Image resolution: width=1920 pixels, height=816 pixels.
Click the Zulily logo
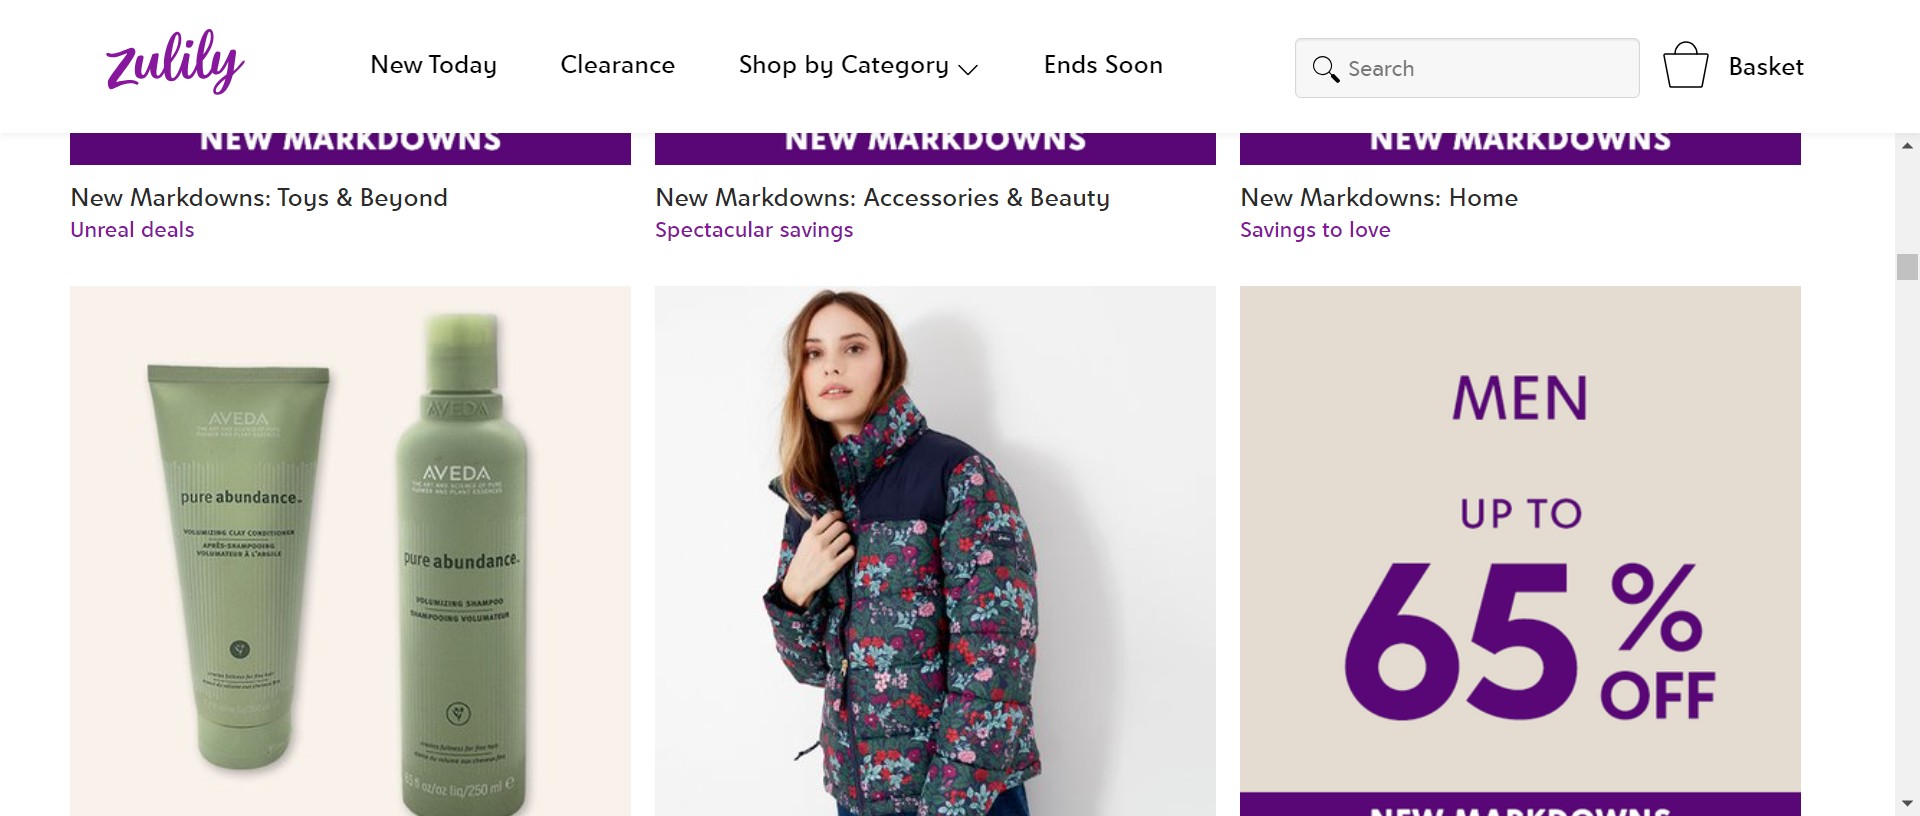coord(175,62)
